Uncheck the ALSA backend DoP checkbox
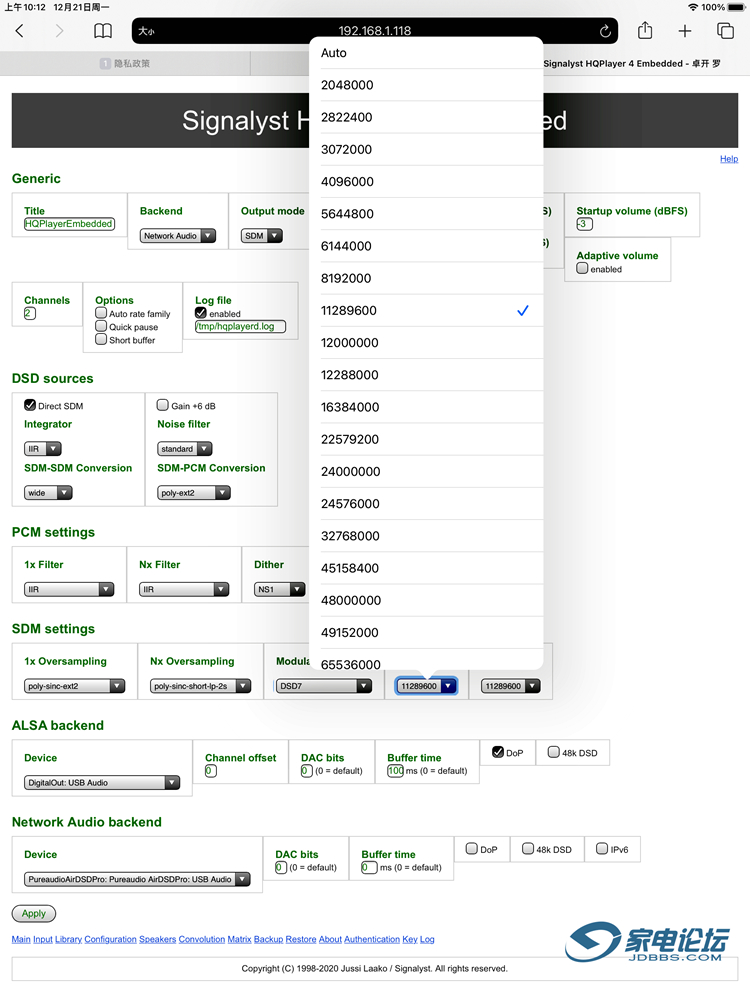 coord(498,753)
